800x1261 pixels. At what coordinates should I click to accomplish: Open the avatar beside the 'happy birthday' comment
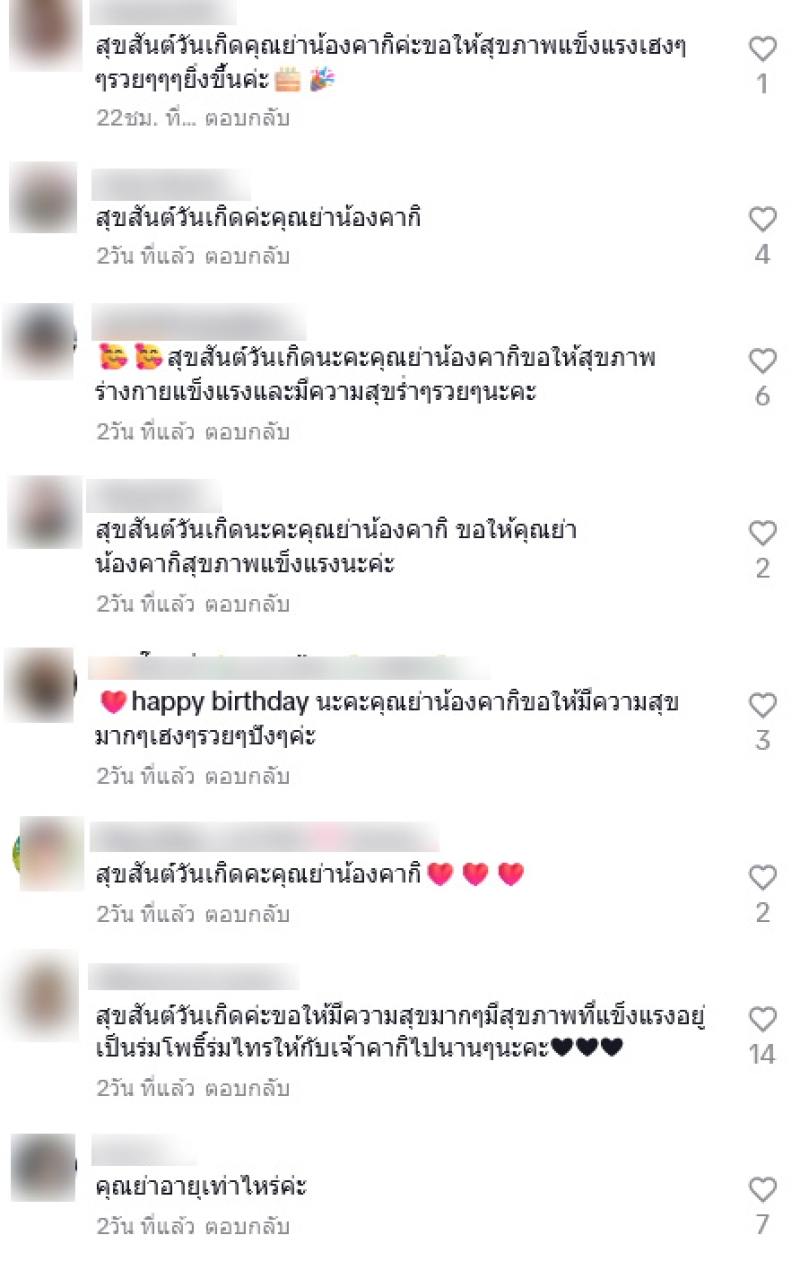point(40,685)
